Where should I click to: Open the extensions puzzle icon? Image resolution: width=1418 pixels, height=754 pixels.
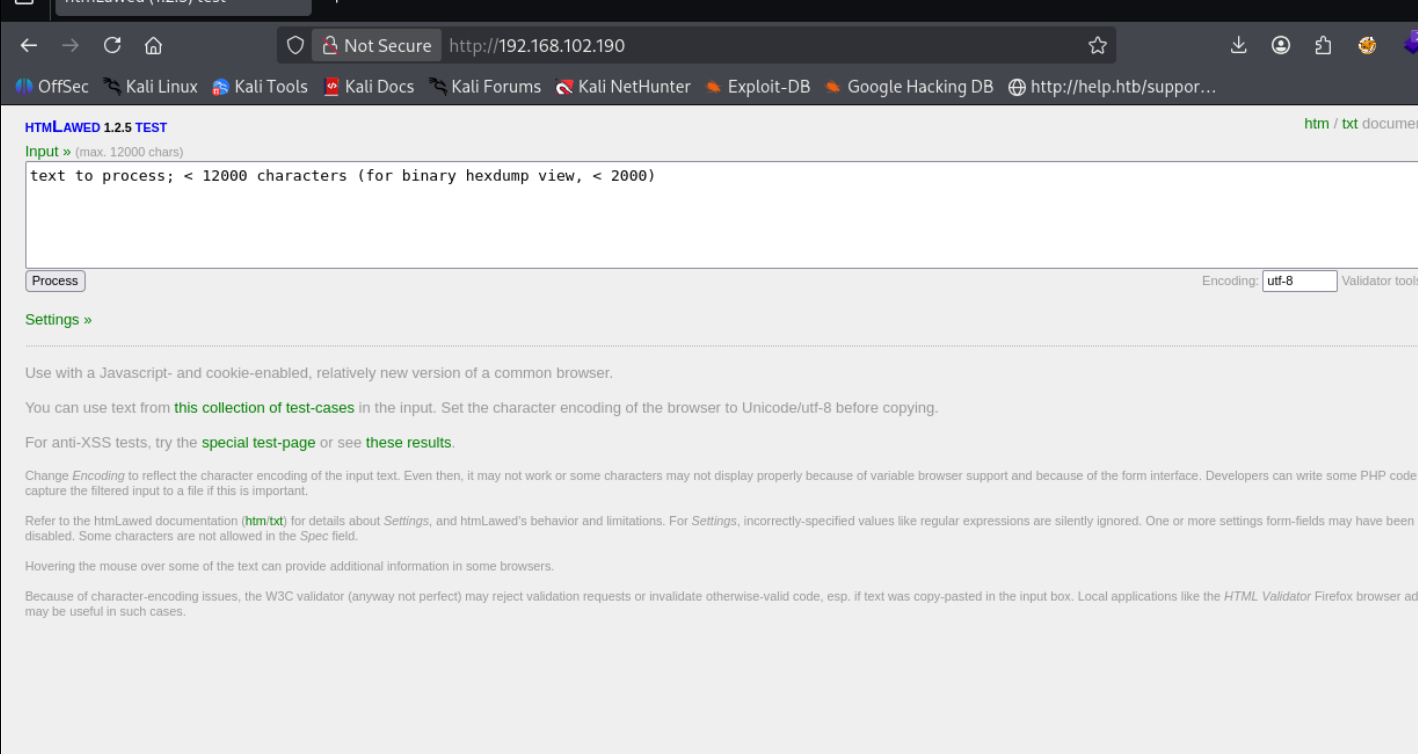click(1323, 45)
